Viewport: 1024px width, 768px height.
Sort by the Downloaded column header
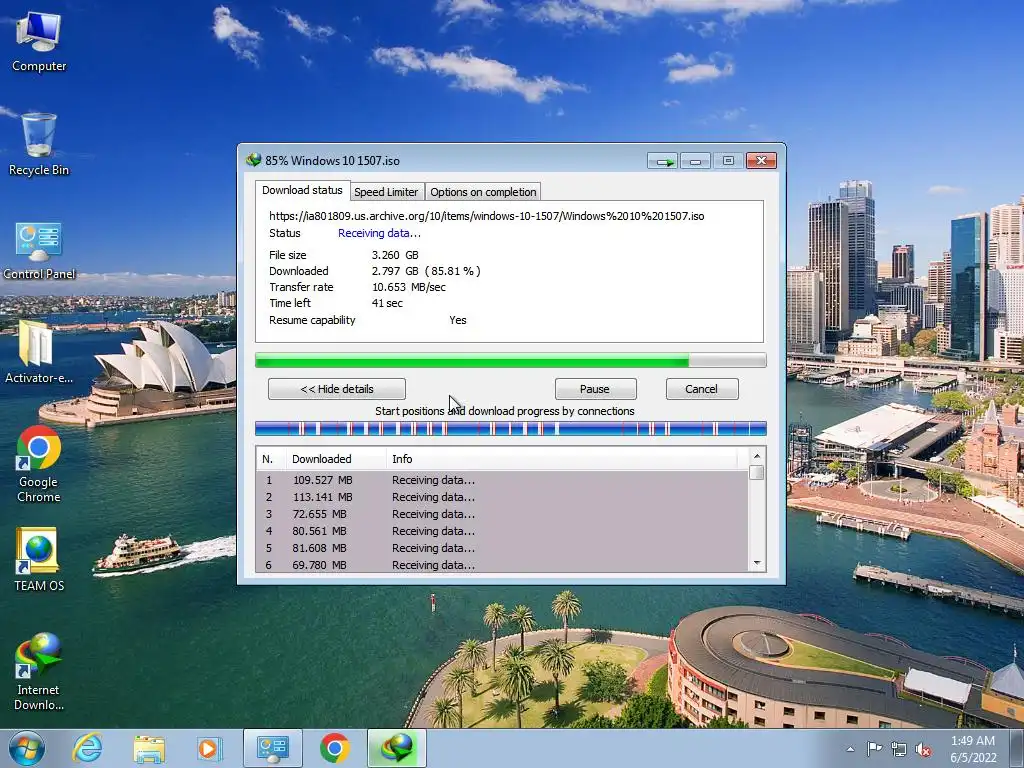point(336,459)
